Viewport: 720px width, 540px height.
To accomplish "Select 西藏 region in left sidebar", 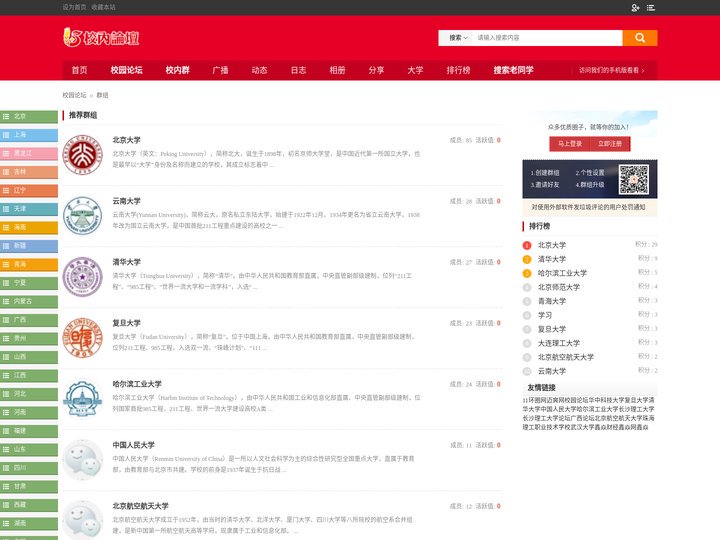I will [x=29, y=505].
